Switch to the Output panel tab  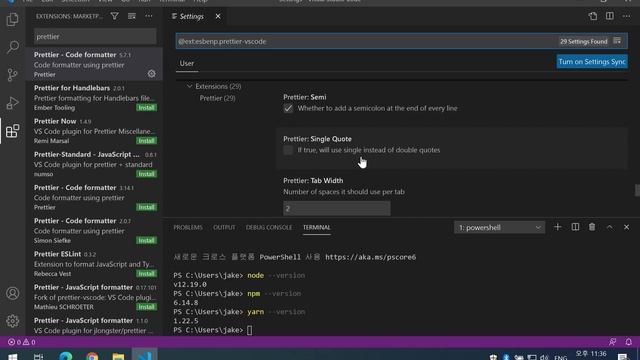click(x=224, y=227)
